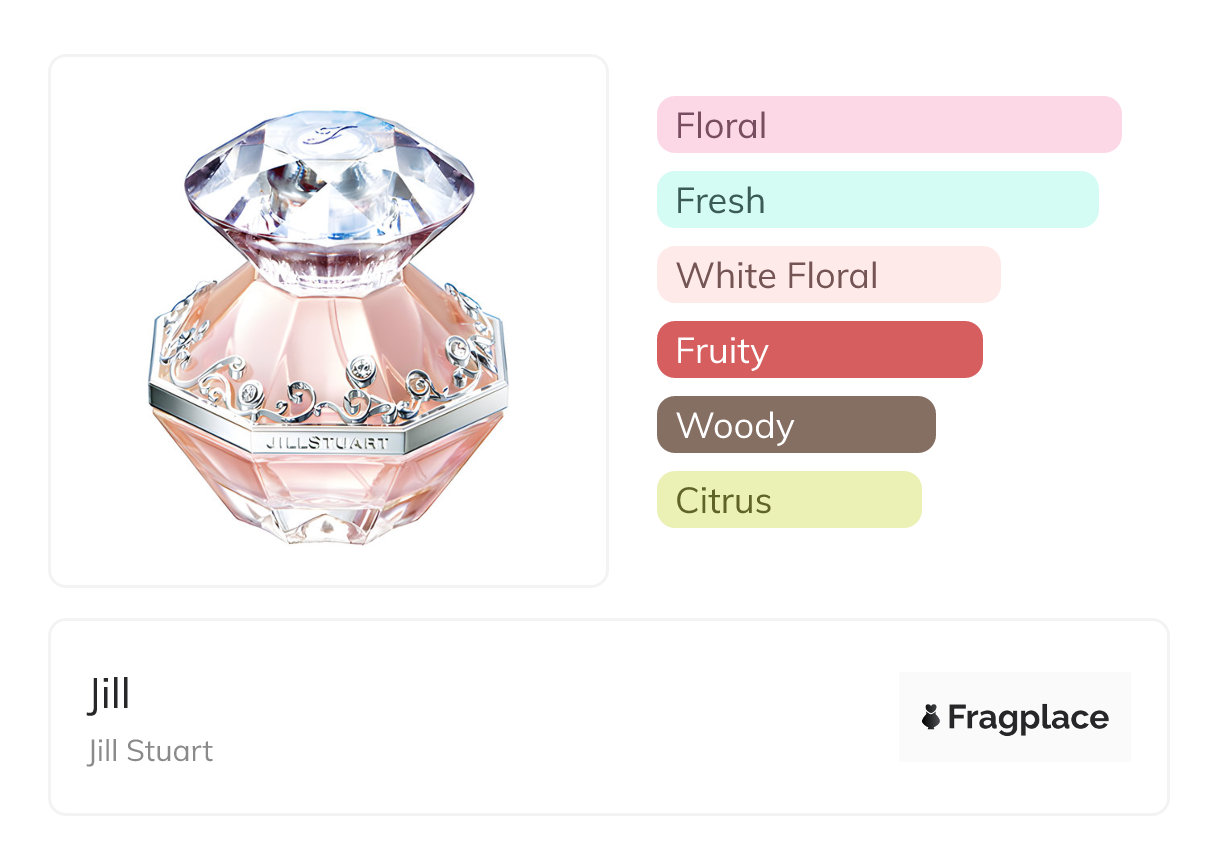Click the Fragplace logo icon
The width and height of the screenshot is (1218, 864).
click(931, 717)
